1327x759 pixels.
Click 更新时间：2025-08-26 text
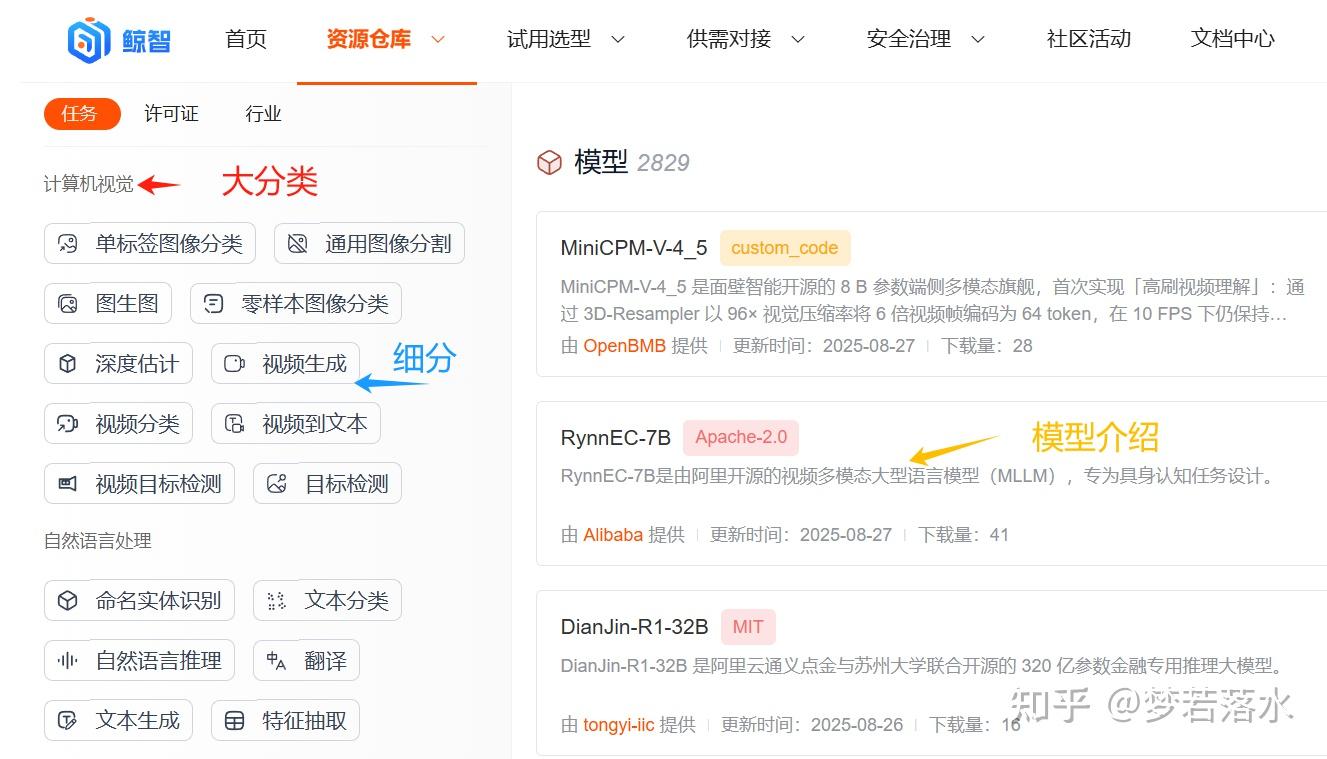pyautogui.click(x=812, y=725)
